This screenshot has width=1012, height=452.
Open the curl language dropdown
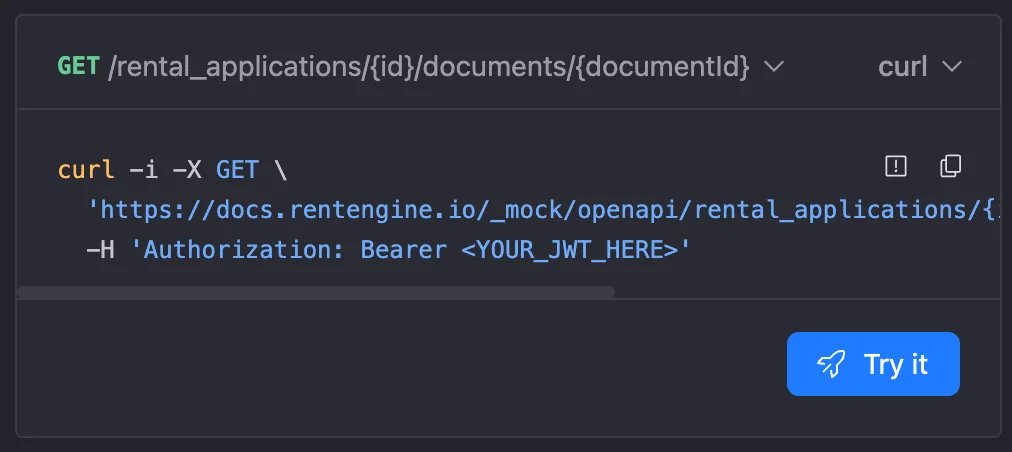coord(920,67)
